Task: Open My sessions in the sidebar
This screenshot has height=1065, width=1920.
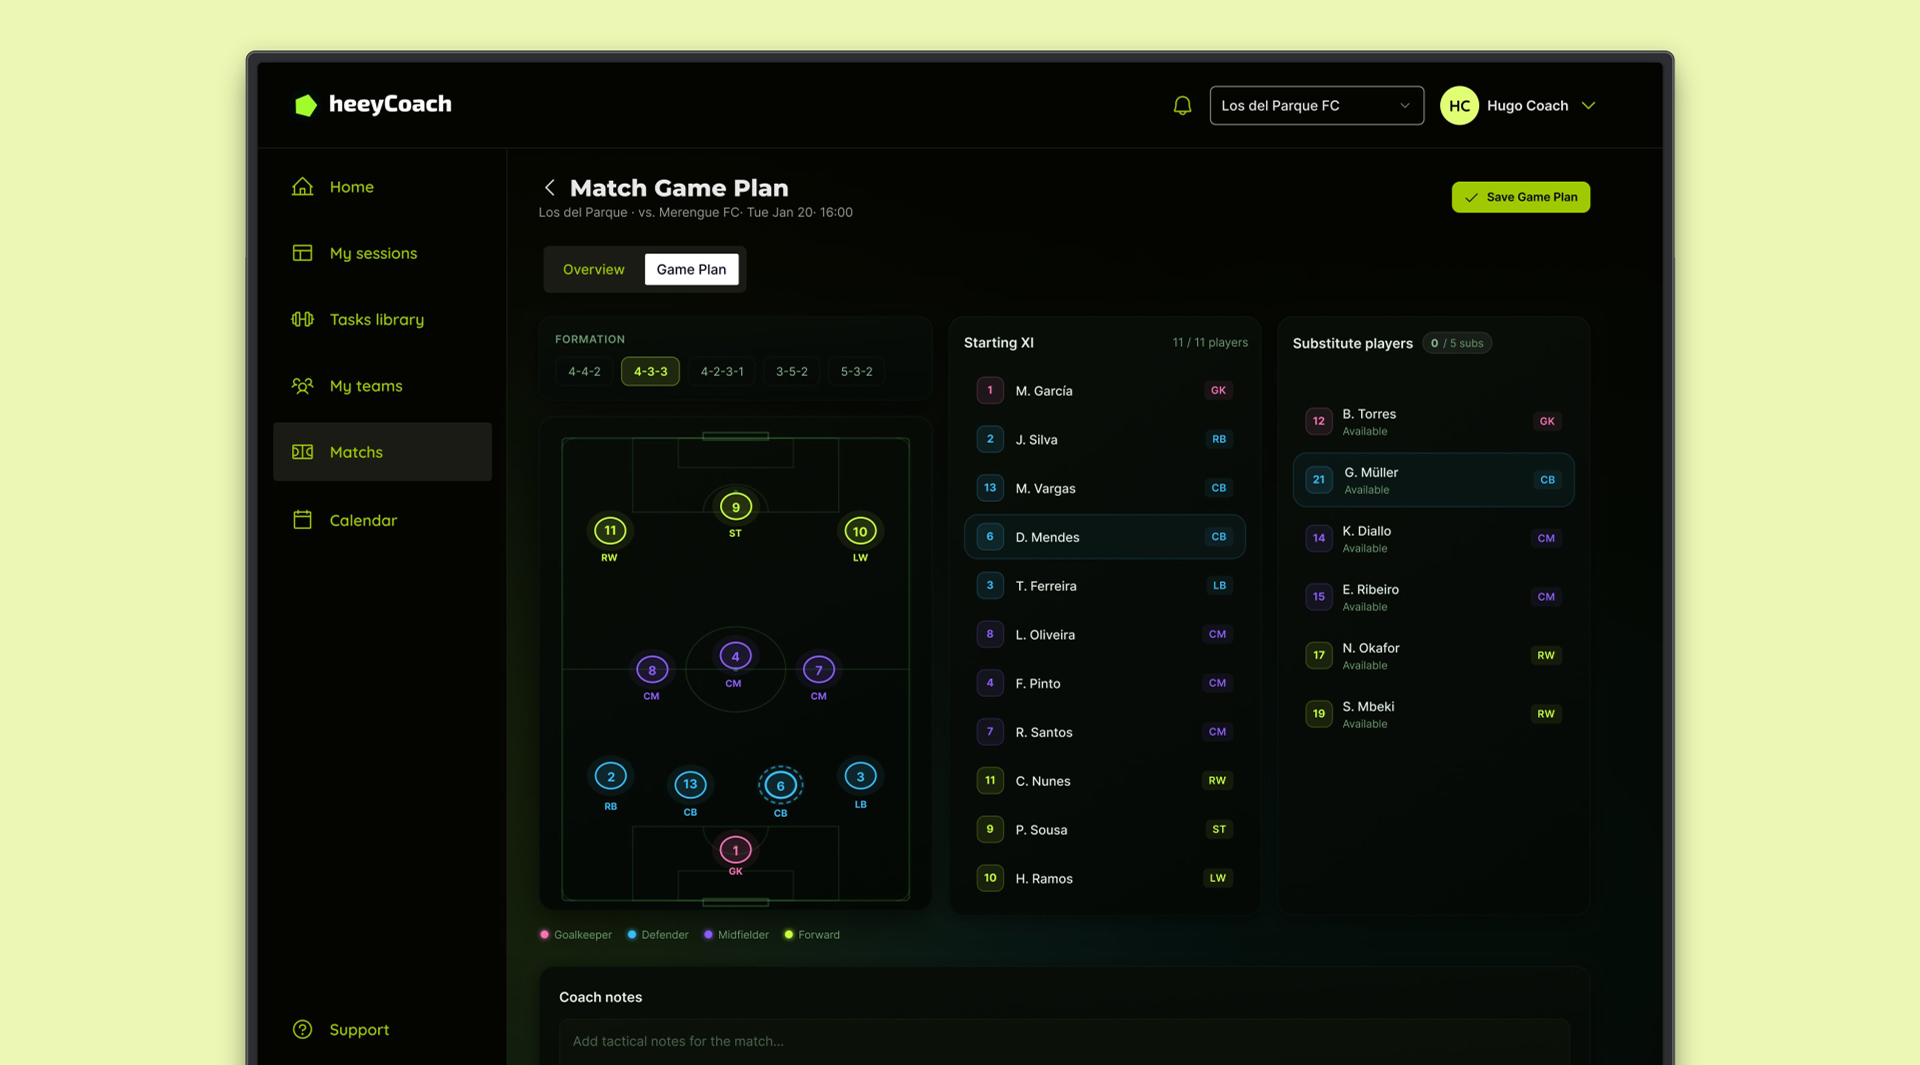Action: (x=382, y=253)
